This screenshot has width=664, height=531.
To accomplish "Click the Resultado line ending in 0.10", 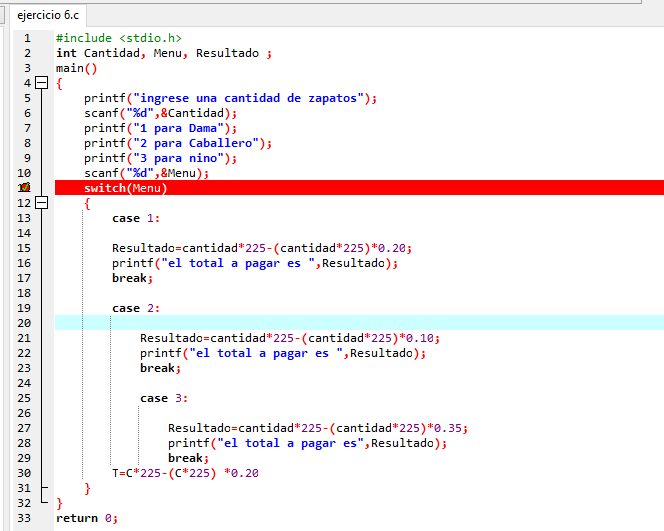I will 290,338.
